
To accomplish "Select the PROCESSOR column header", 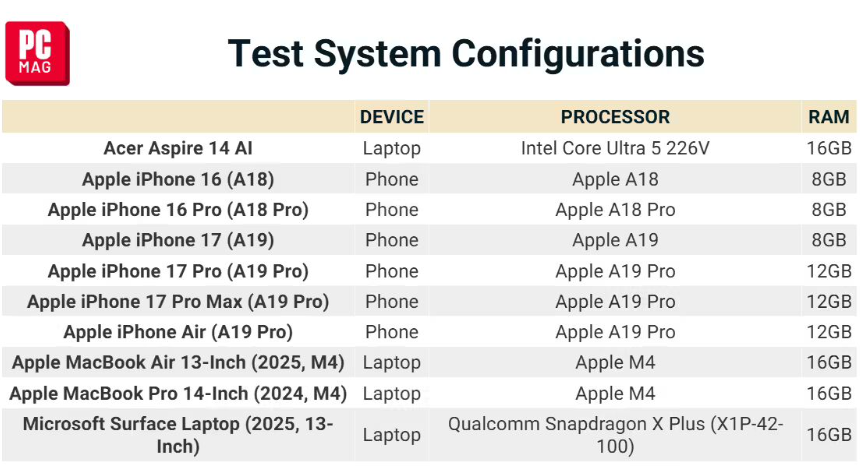I will pos(615,117).
